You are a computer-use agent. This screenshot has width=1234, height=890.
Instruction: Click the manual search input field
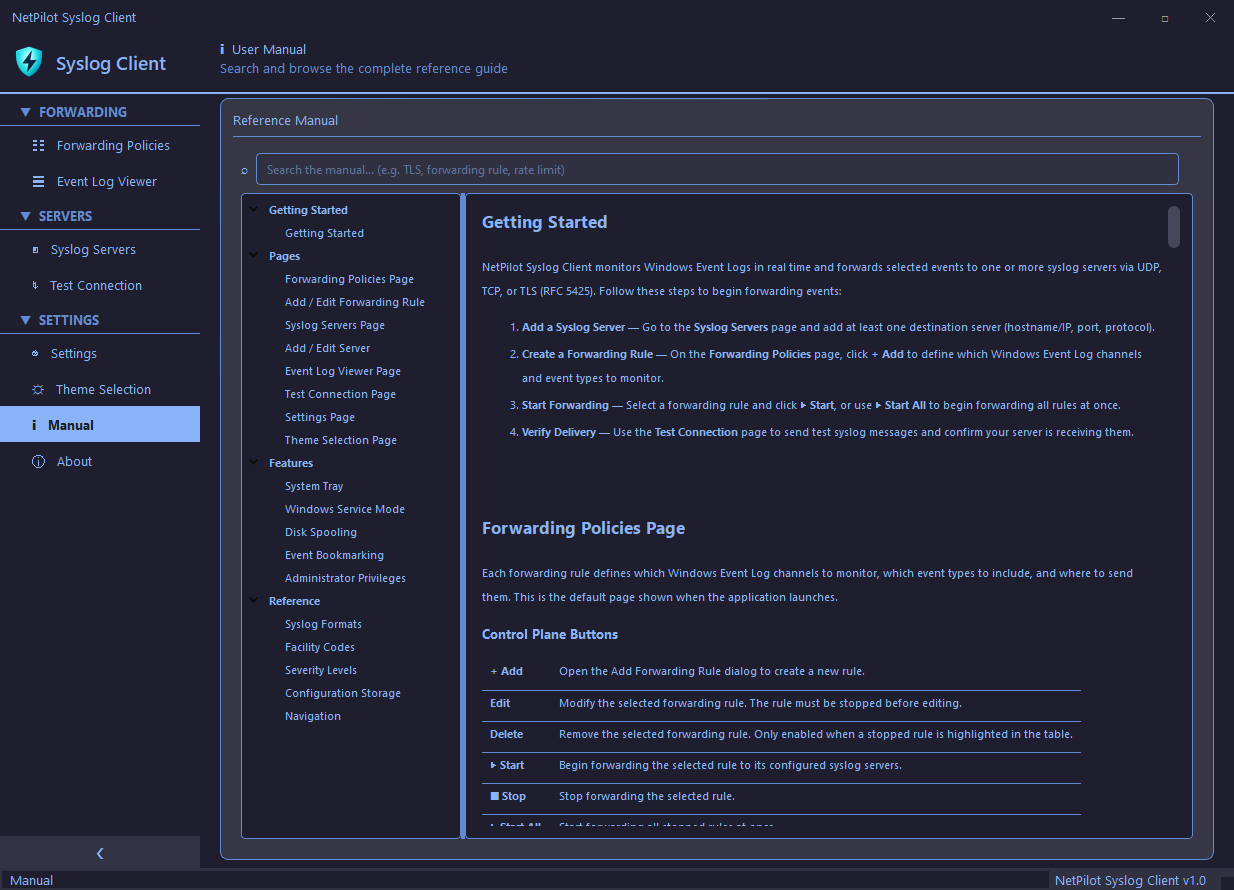click(x=716, y=169)
